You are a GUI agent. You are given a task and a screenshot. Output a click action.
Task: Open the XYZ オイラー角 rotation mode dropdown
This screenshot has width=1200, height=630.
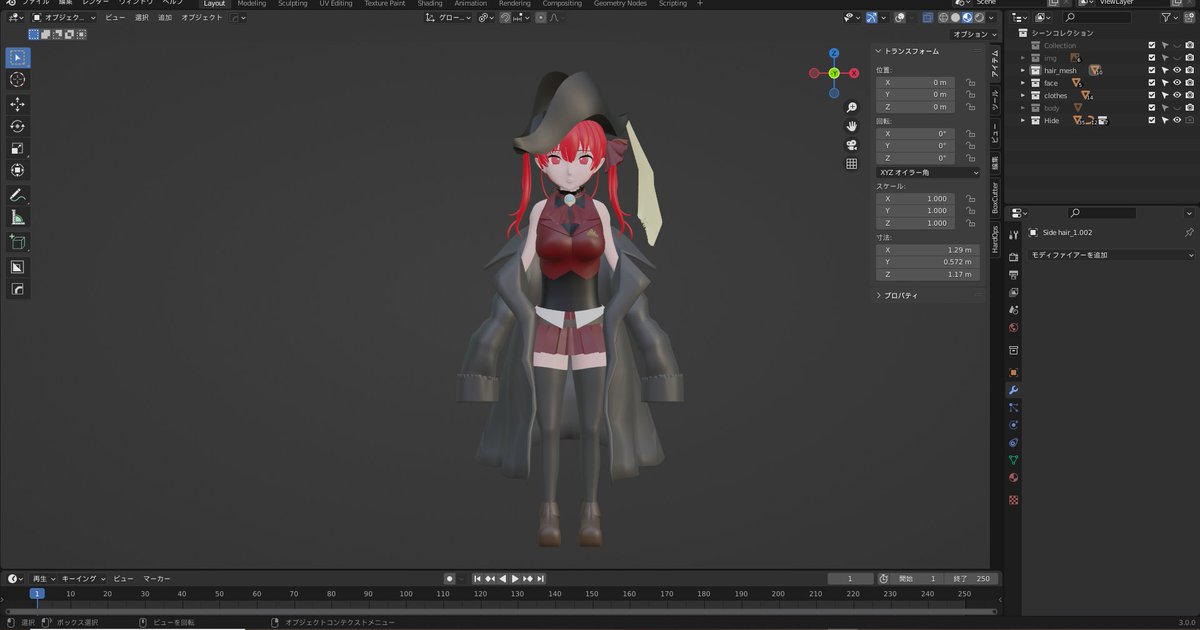[928, 172]
